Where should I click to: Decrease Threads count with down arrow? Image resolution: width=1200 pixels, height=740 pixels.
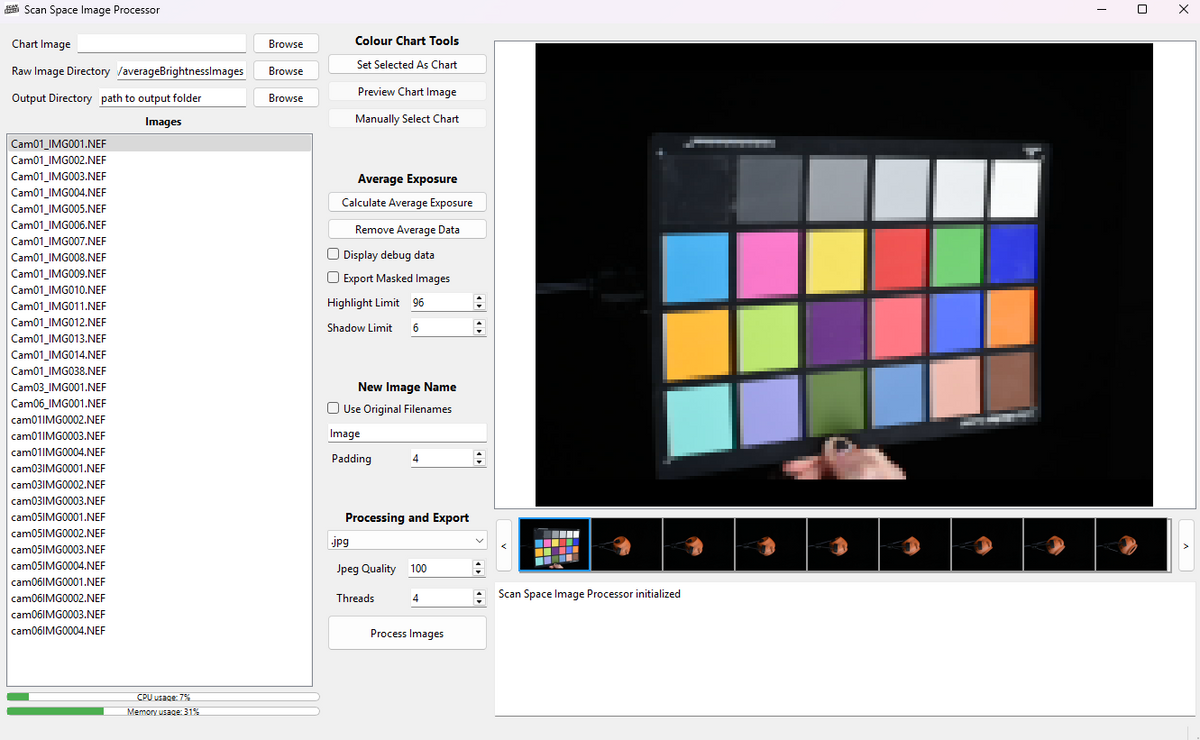[479, 602]
